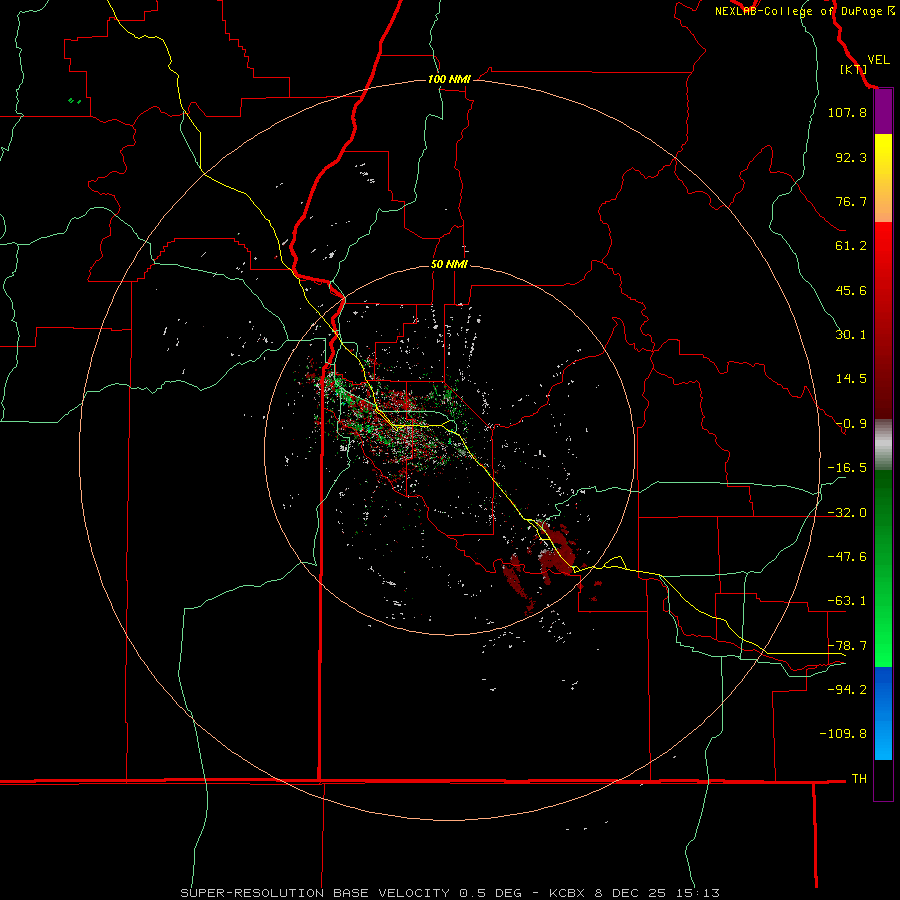
Task: Click the -32.0 legend value
Action: [847, 513]
